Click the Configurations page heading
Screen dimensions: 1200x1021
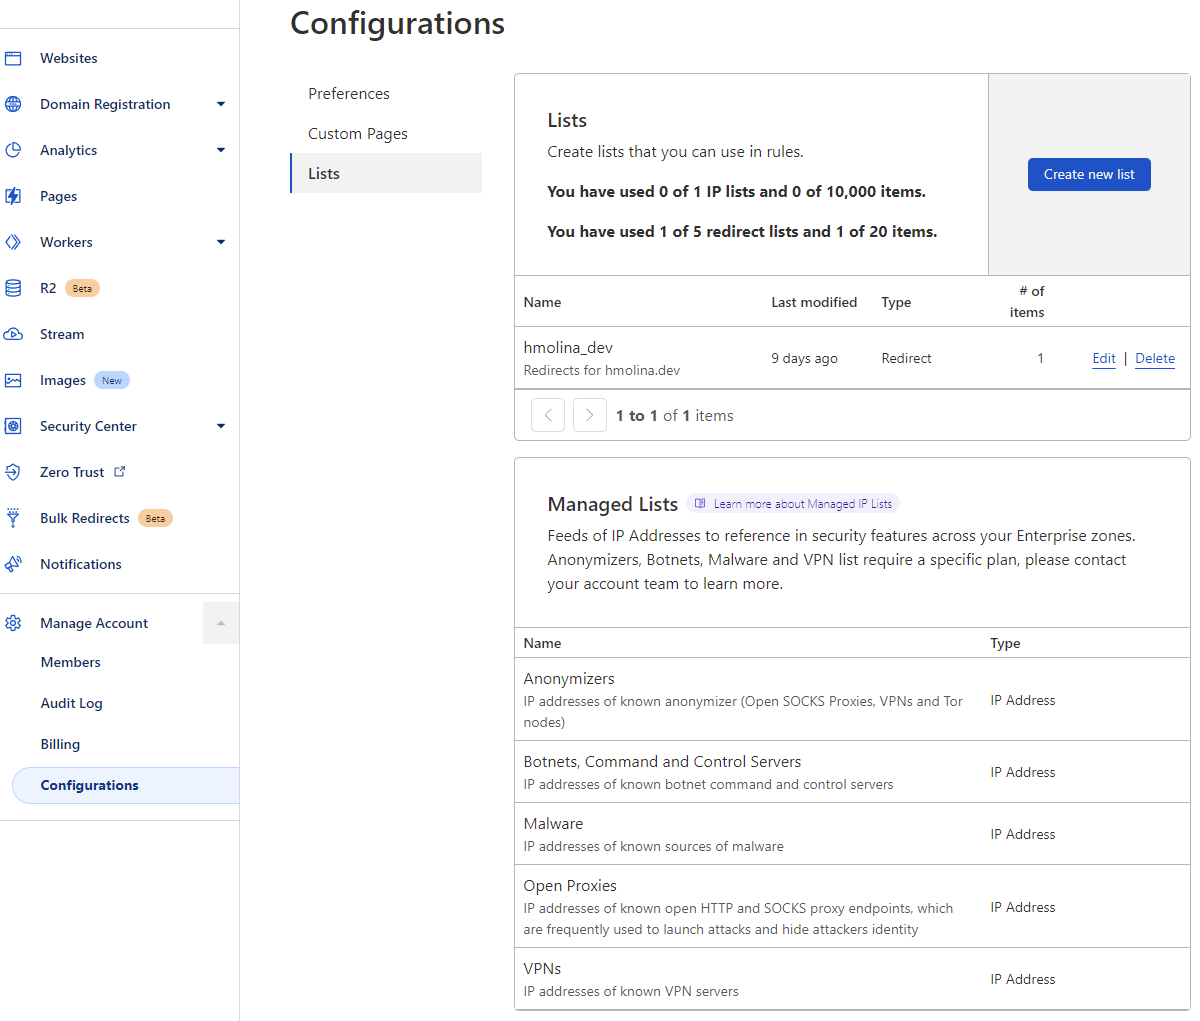[398, 23]
